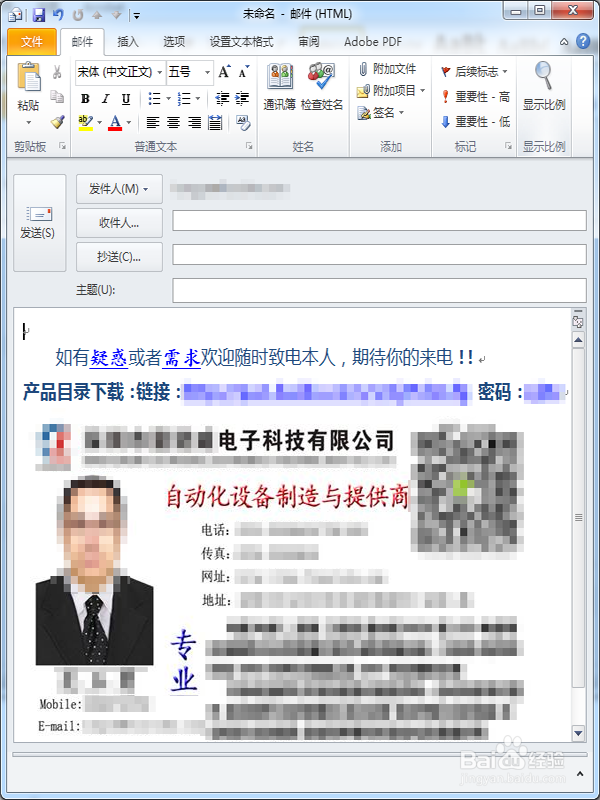Toggle Italic formatting

(x=106, y=98)
